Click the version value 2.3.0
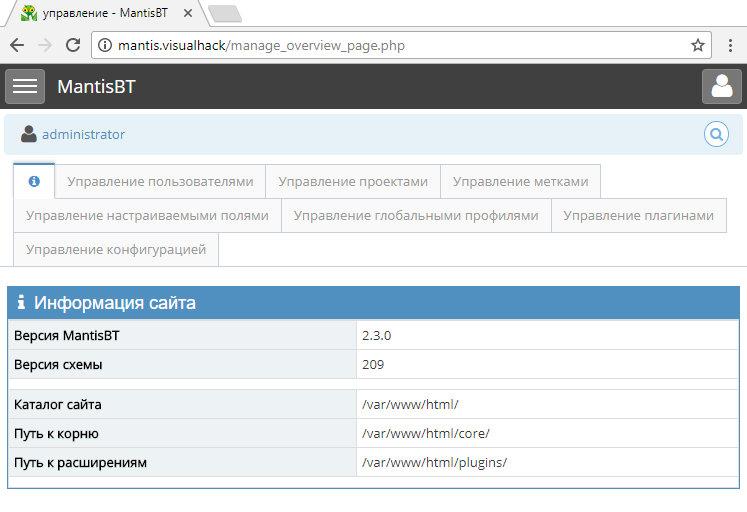 [x=376, y=336]
